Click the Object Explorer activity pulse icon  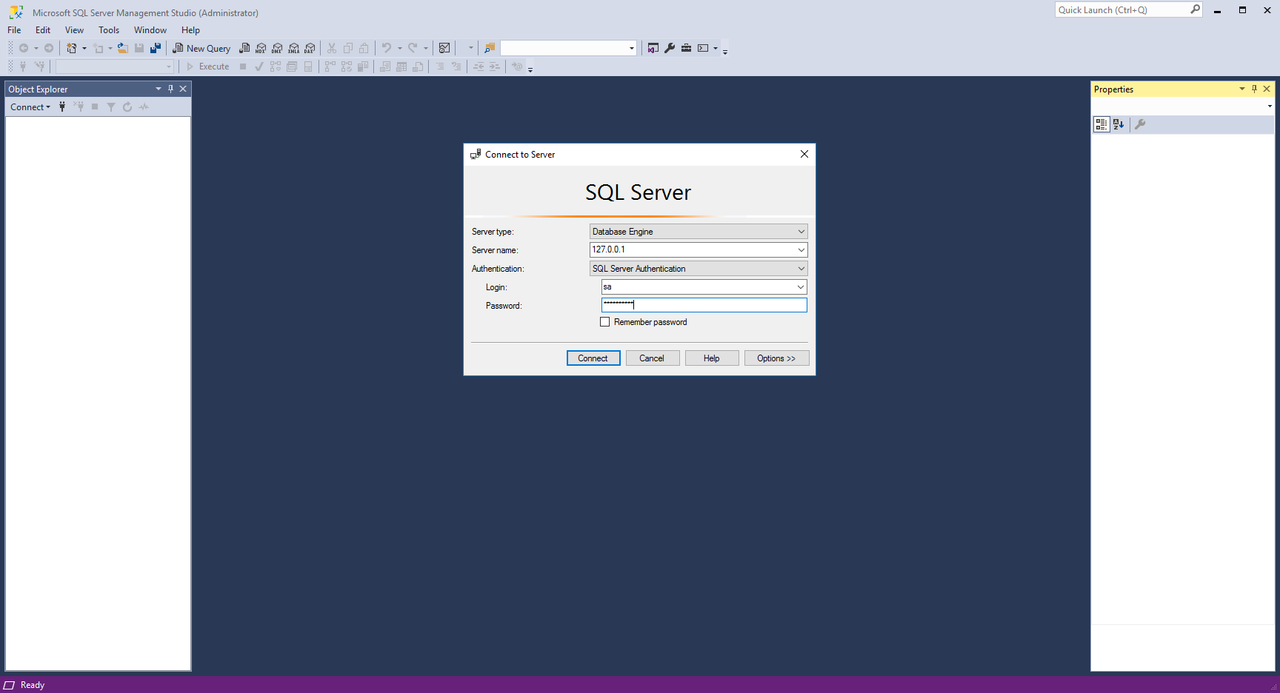(144, 107)
